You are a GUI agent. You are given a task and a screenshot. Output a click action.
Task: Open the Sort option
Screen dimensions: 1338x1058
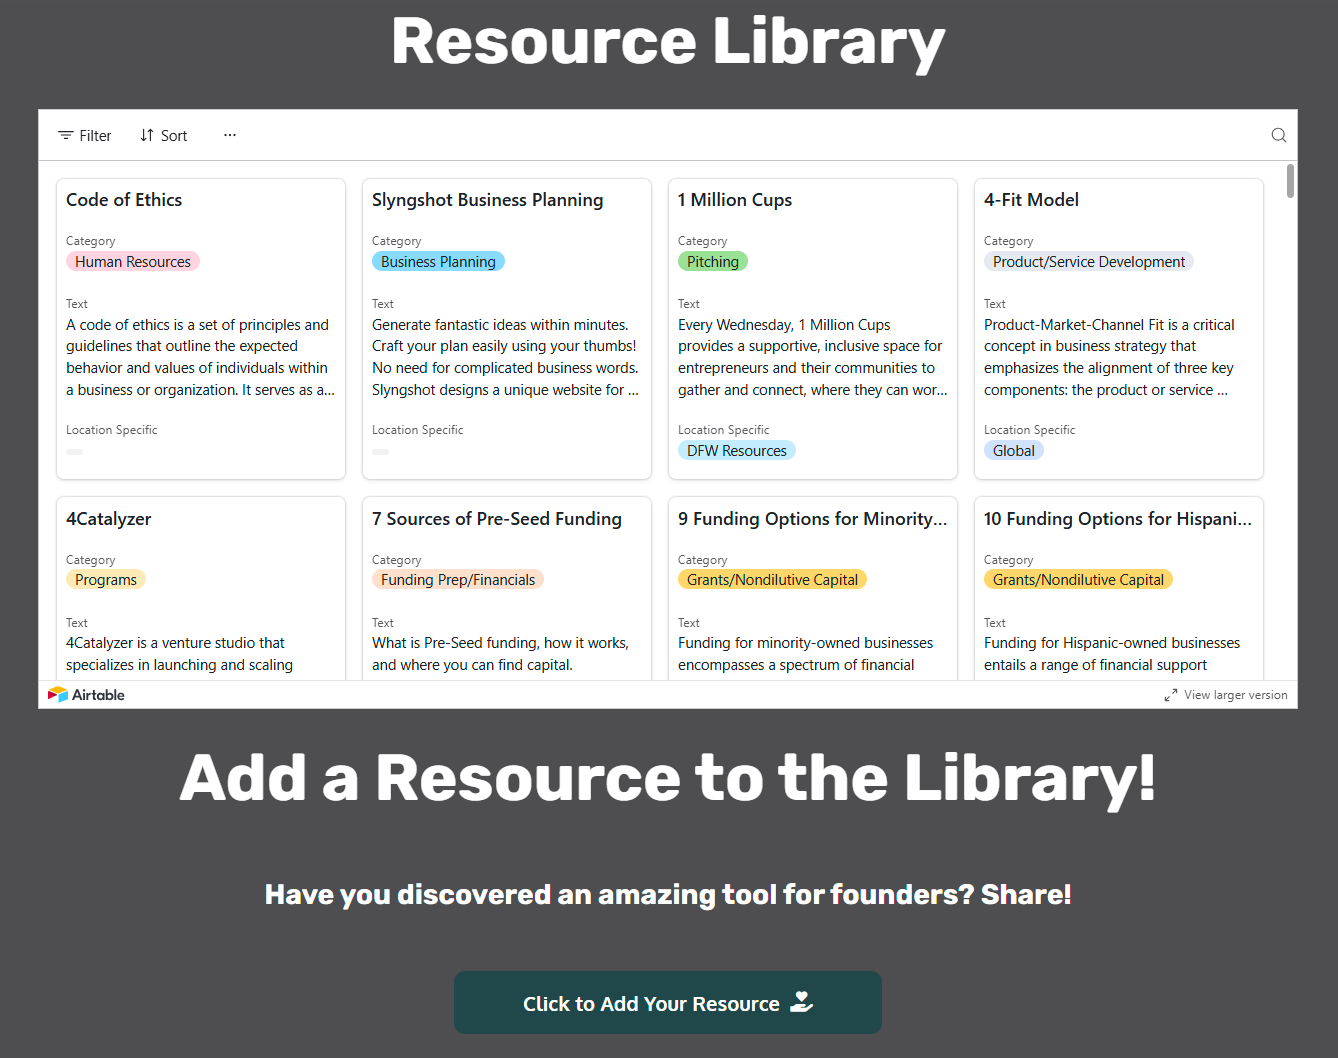[164, 136]
